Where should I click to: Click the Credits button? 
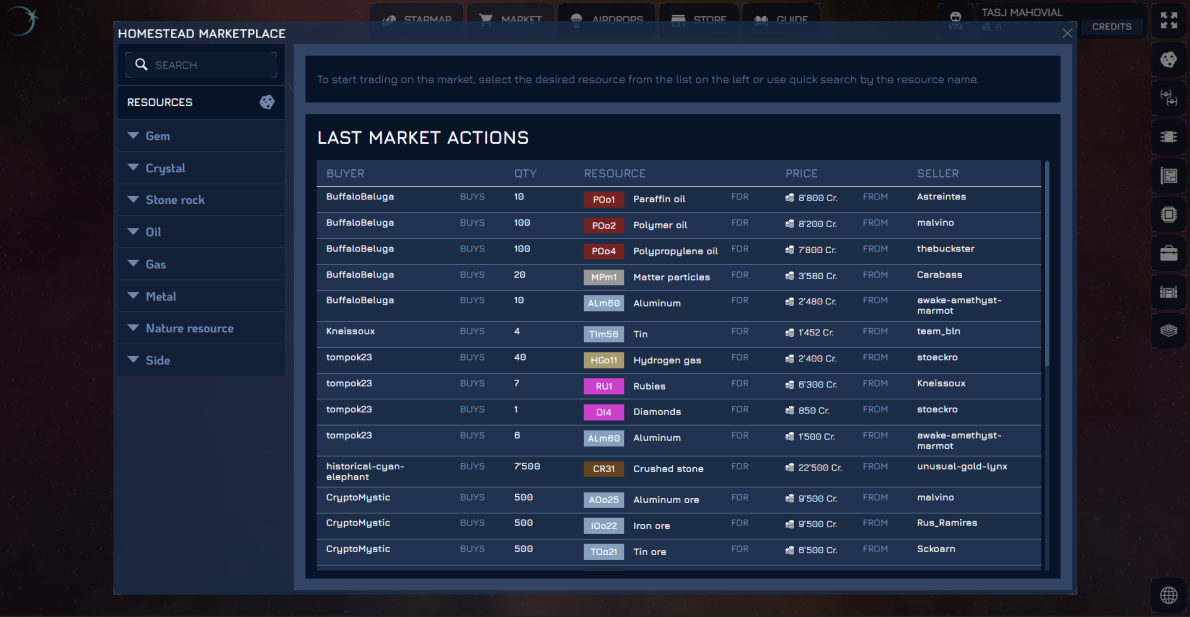coord(1111,27)
